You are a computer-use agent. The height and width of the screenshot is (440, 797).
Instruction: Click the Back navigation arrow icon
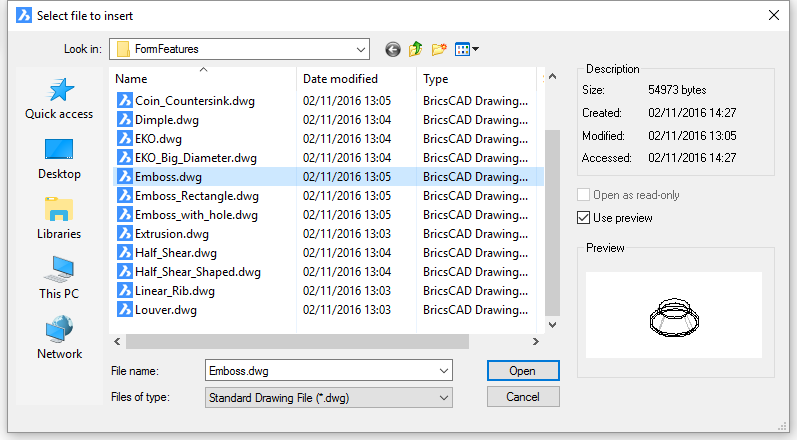392,49
